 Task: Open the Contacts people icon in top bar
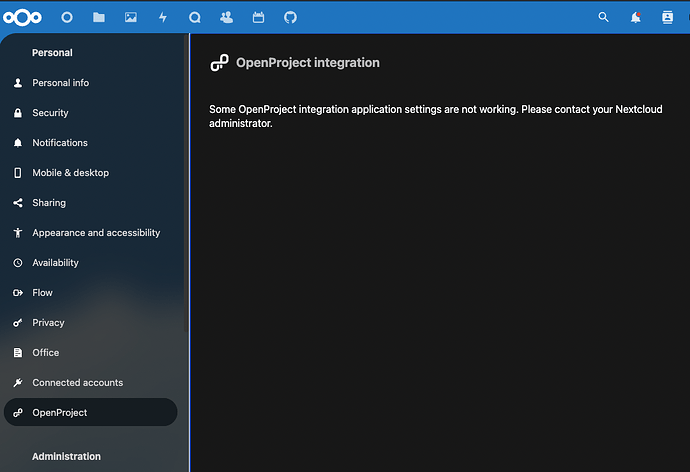click(227, 18)
